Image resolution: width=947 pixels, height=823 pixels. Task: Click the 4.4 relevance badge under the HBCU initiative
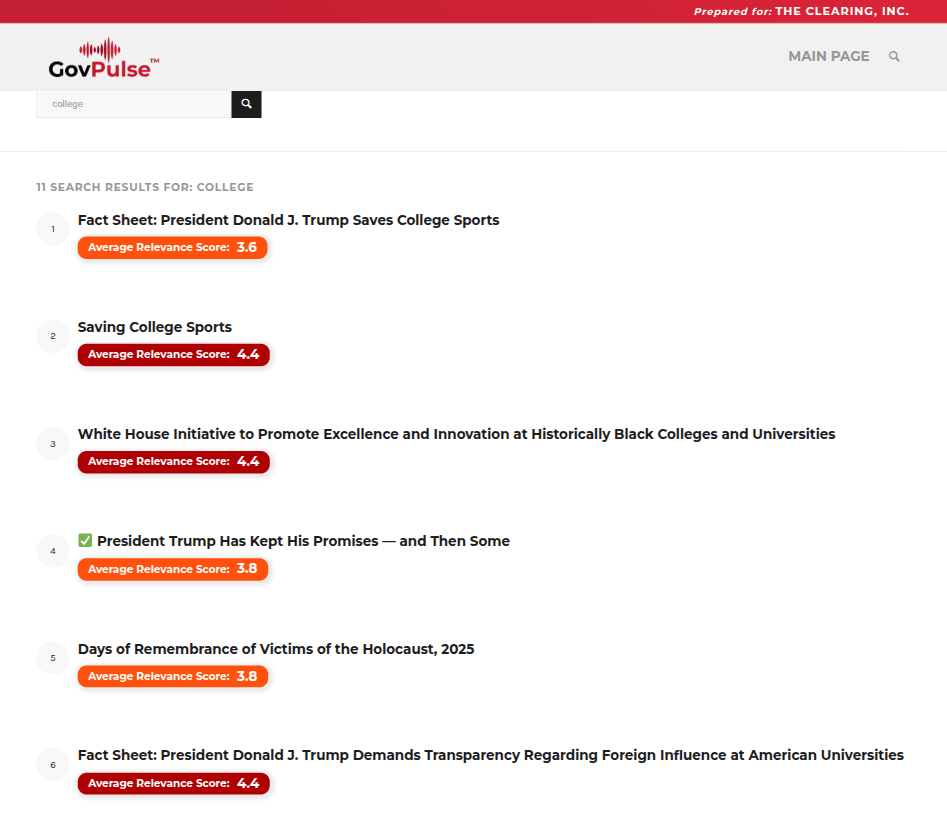[x=174, y=461]
